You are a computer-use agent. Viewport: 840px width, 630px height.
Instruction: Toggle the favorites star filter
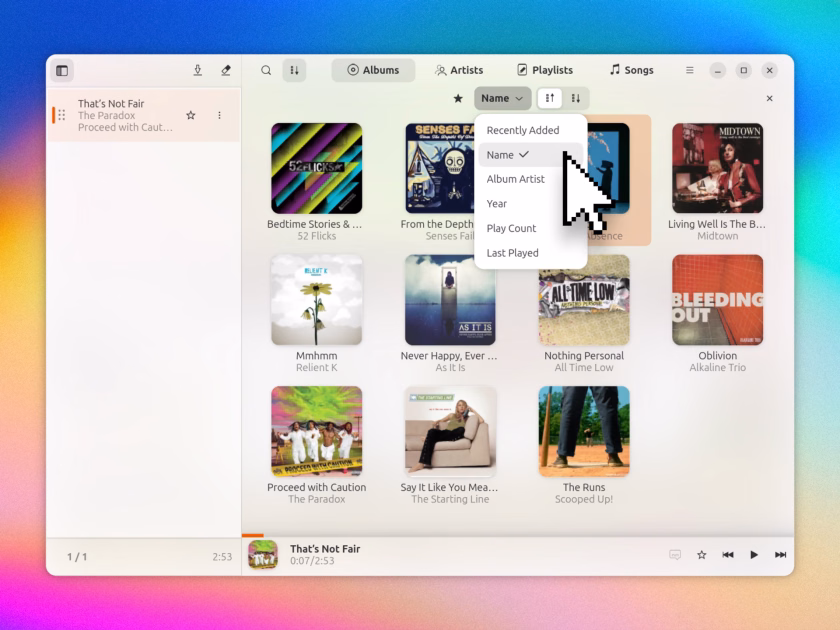point(458,99)
